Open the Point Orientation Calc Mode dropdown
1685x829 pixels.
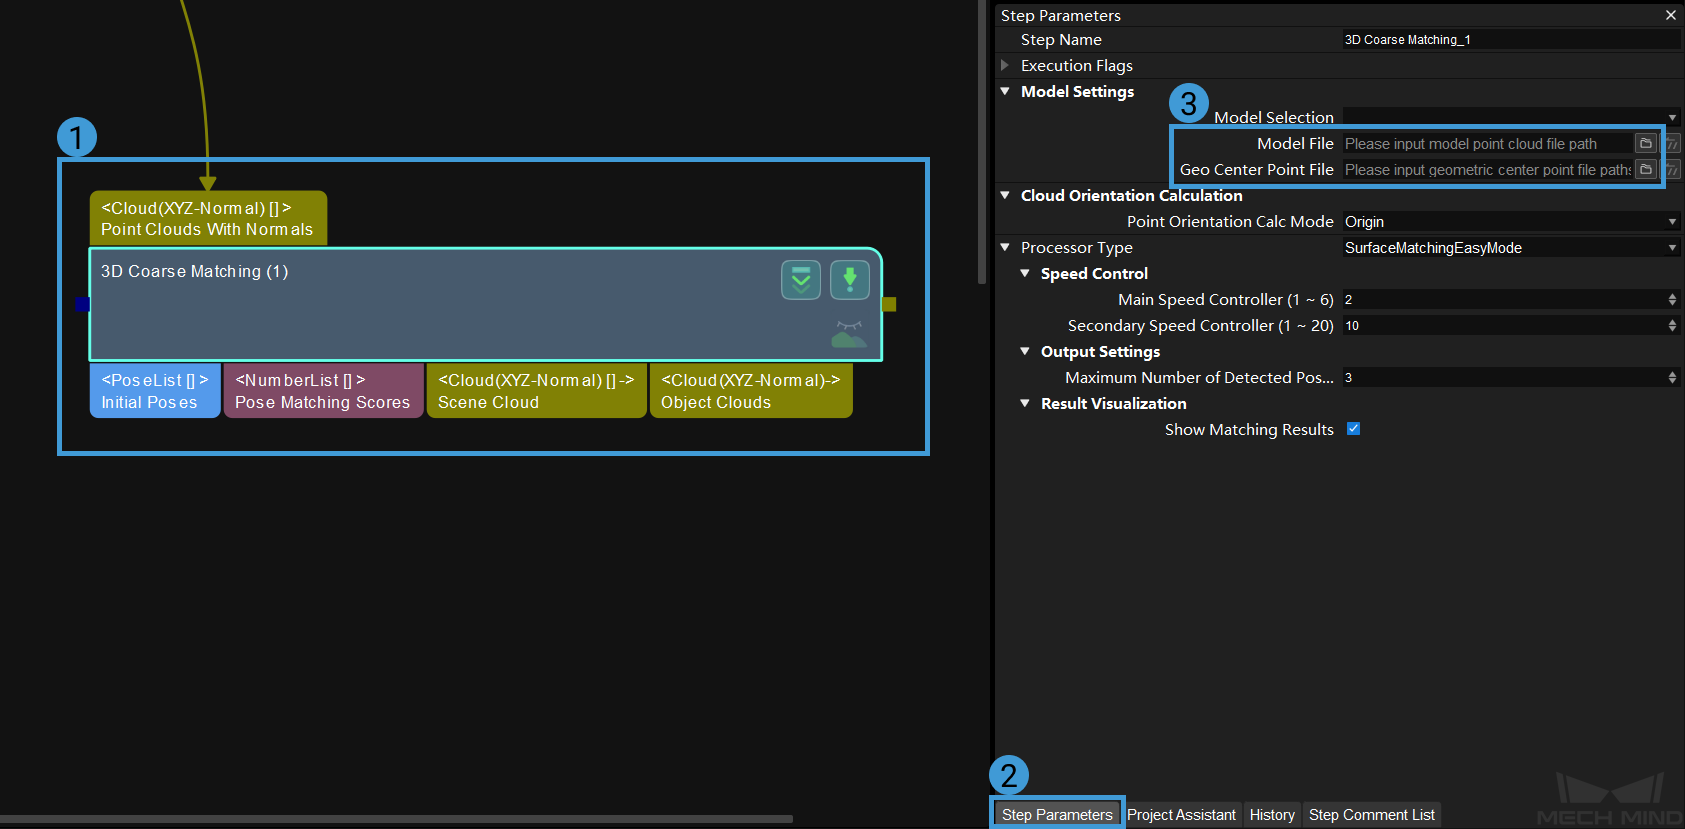(x=1510, y=222)
